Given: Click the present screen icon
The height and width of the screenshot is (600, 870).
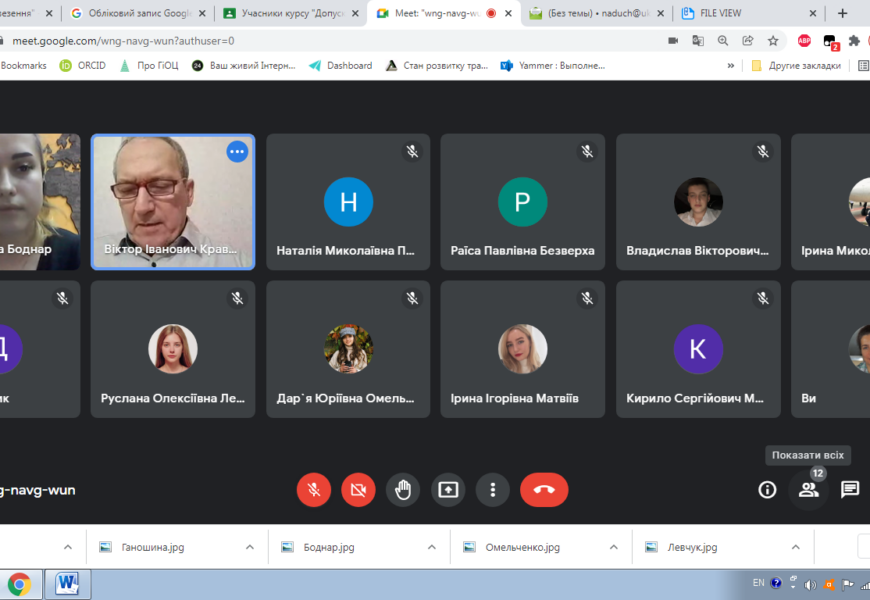Looking at the screenshot, I should click(x=448, y=490).
